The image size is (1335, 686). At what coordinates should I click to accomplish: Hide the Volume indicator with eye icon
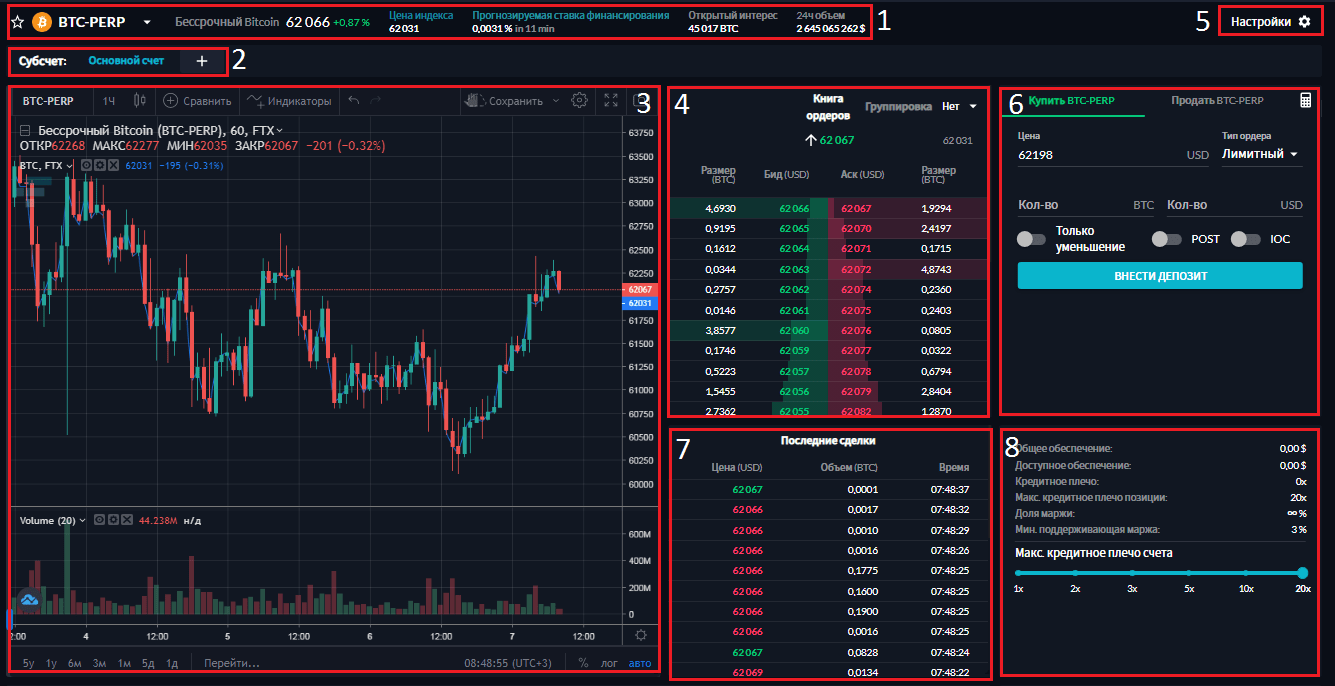[x=101, y=520]
